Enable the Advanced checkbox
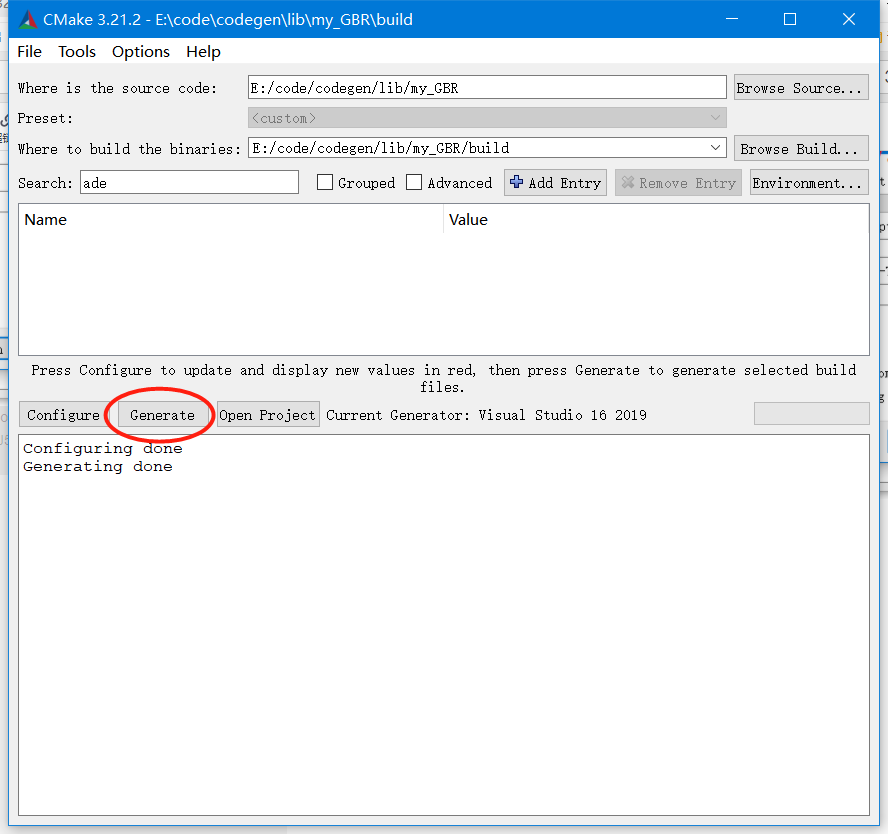 [414, 182]
